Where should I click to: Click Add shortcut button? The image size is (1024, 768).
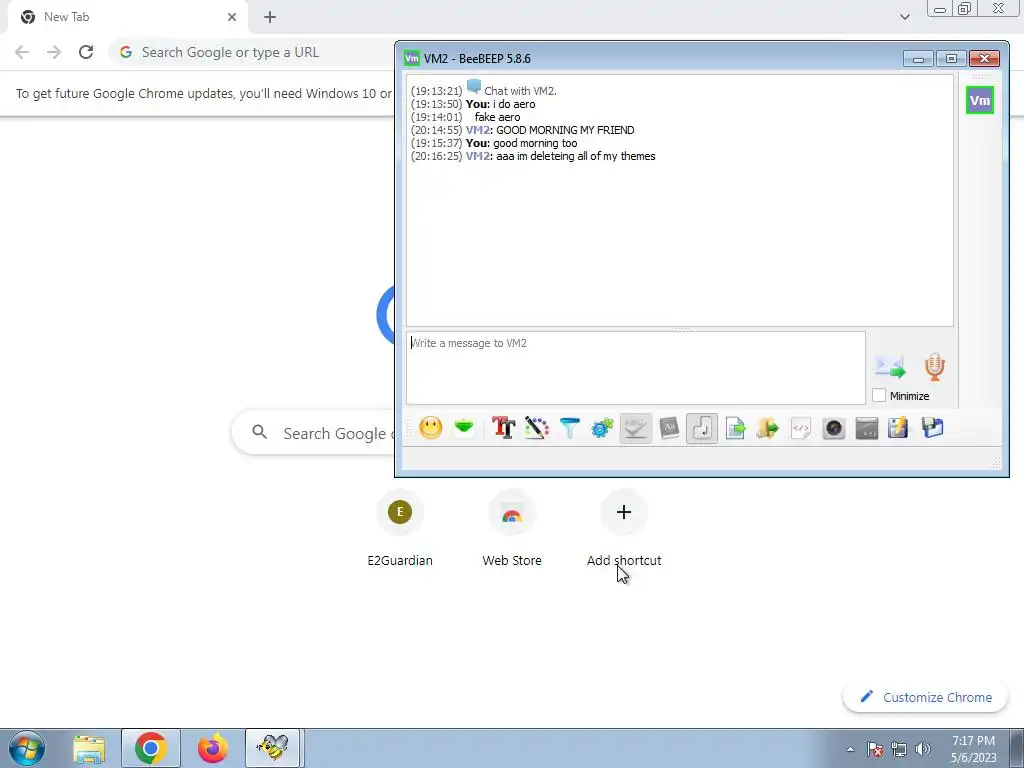pyautogui.click(x=624, y=530)
